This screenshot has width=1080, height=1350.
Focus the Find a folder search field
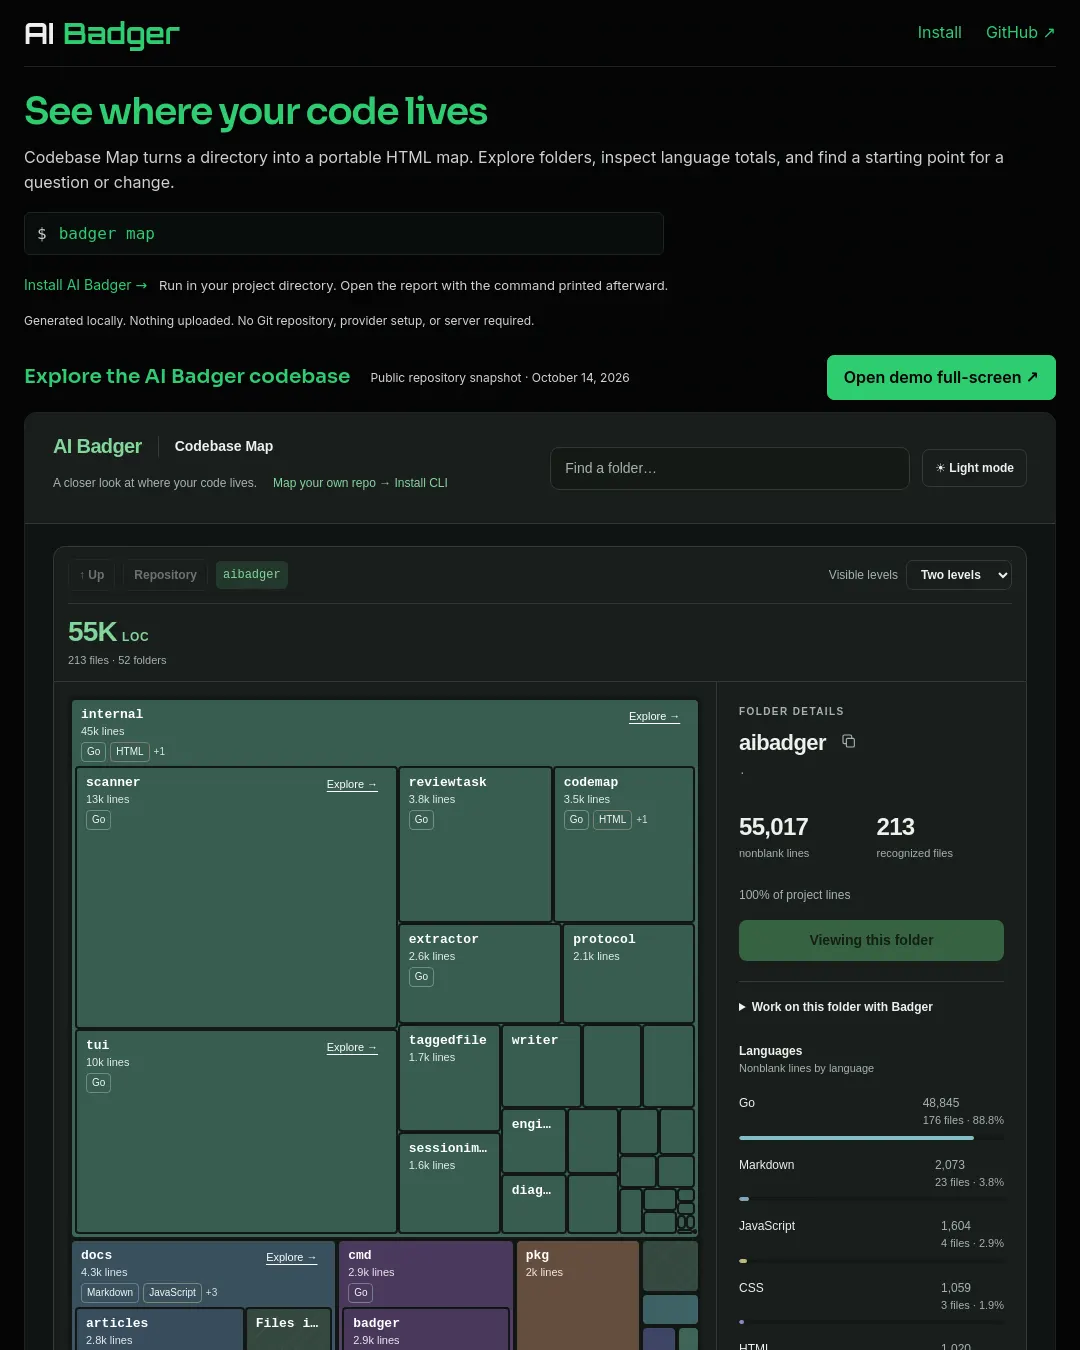click(x=730, y=468)
